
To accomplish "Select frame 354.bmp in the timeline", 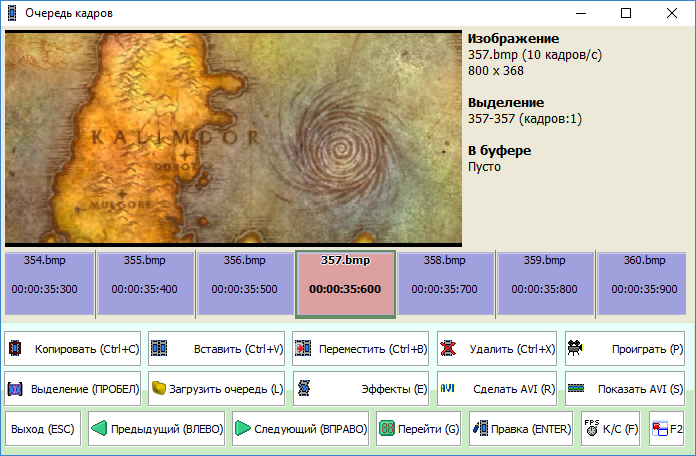I will pyautogui.click(x=49, y=283).
